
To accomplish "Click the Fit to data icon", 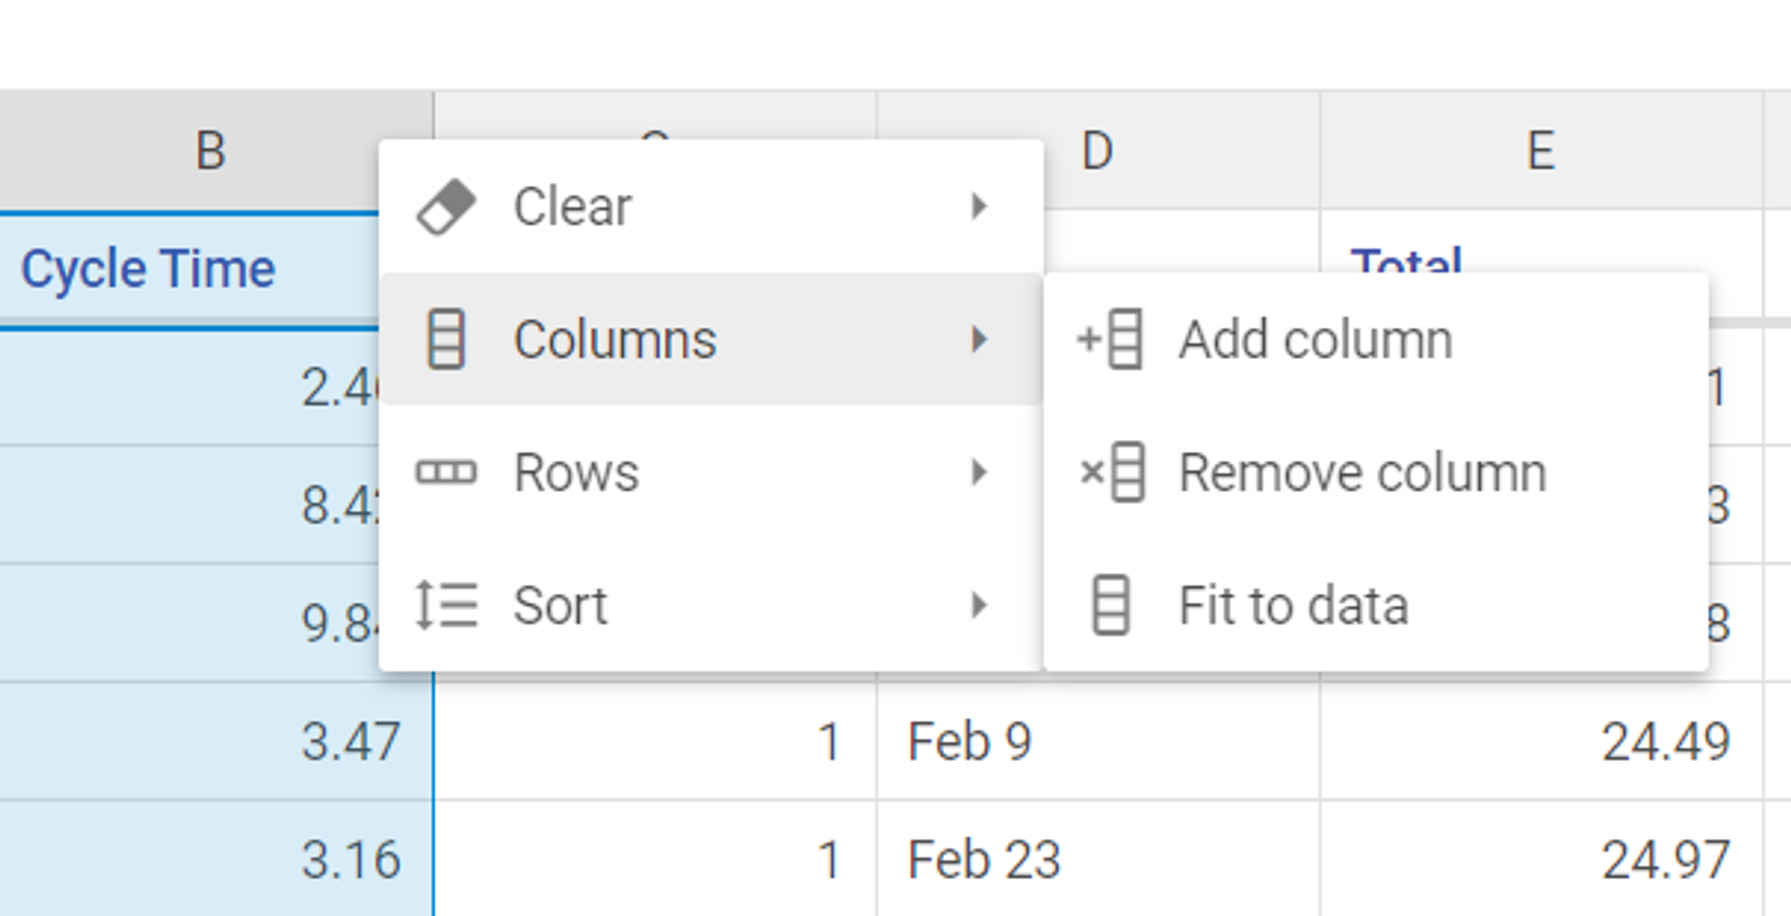I will [1111, 605].
